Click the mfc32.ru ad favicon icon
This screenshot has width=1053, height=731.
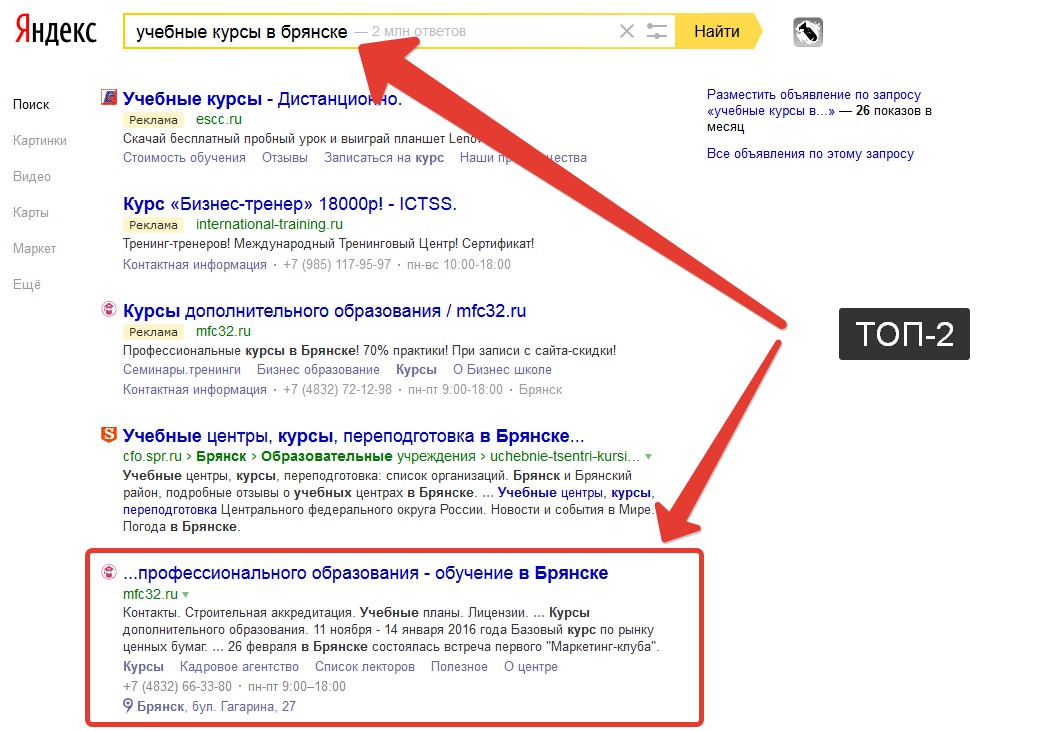[x=109, y=309]
